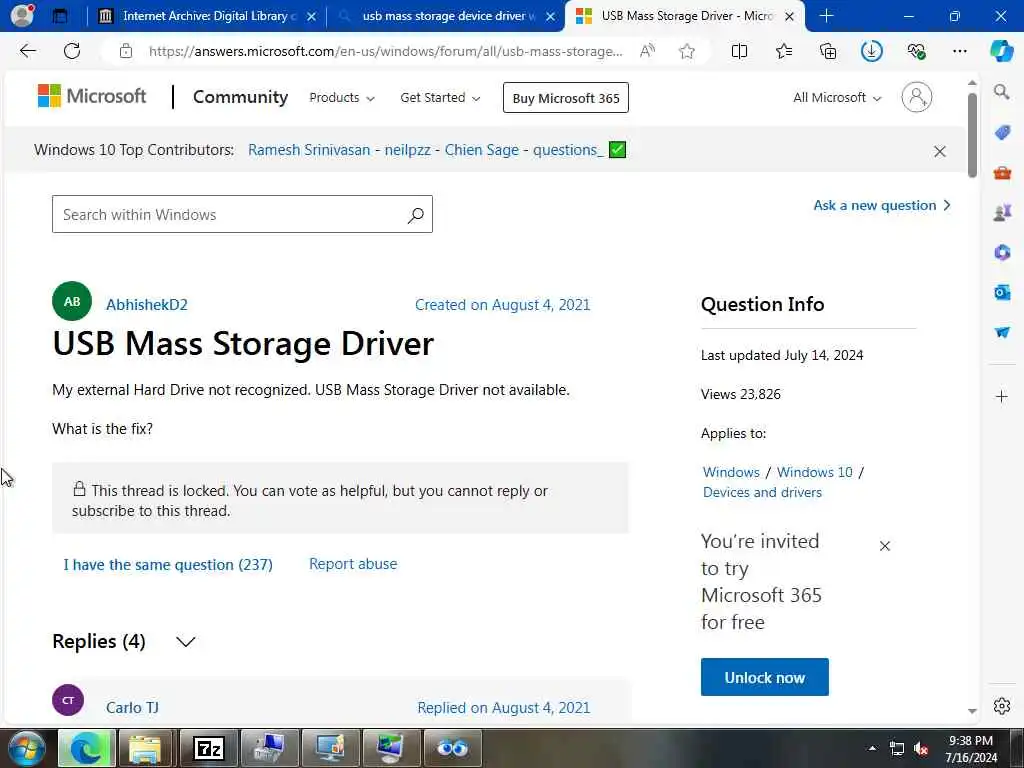
Task: Show hidden system tray icons arrow
Action: (872, 748)
